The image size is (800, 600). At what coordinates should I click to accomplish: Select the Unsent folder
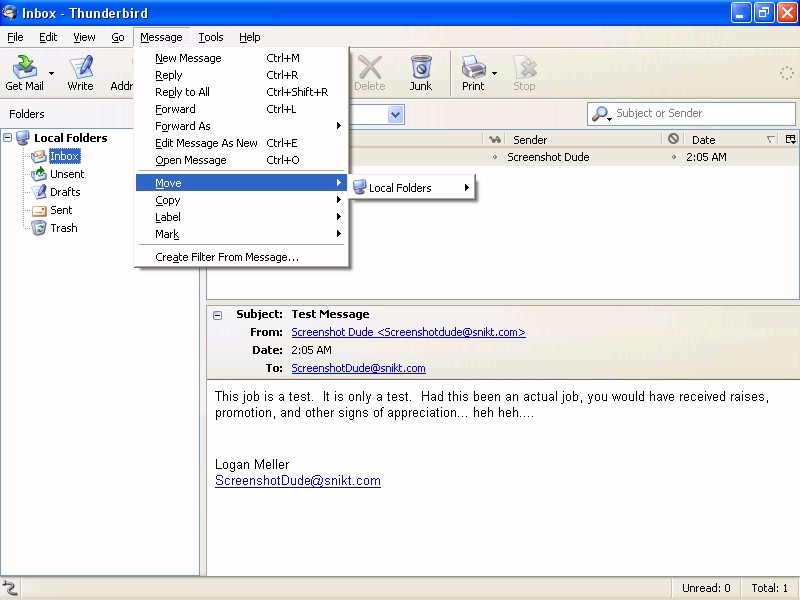coord(67,174)
